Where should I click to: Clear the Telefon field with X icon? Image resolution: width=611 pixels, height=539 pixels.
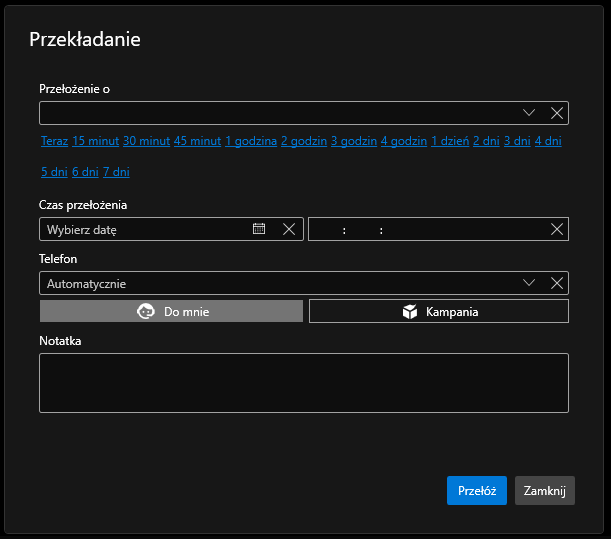(557, 283)
